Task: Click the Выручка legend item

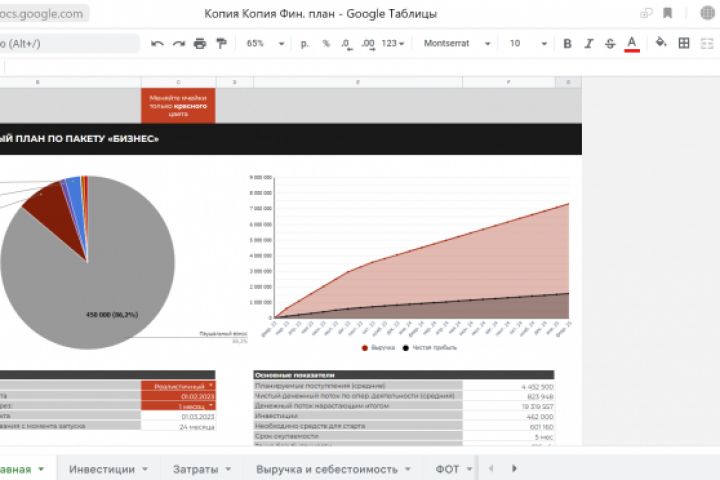Action: (378, 348)
